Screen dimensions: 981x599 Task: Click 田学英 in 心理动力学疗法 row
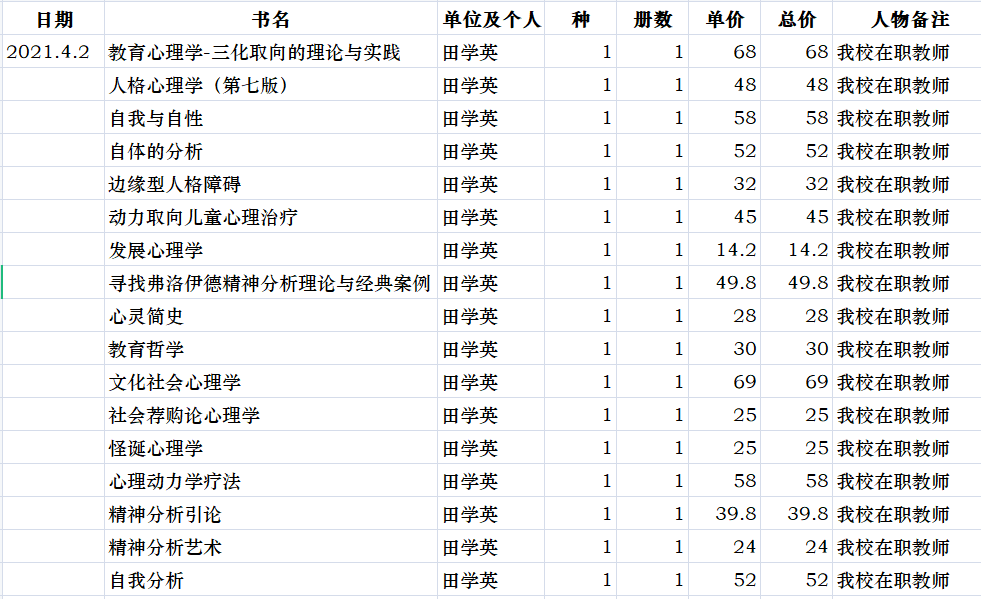click(491, 481)
